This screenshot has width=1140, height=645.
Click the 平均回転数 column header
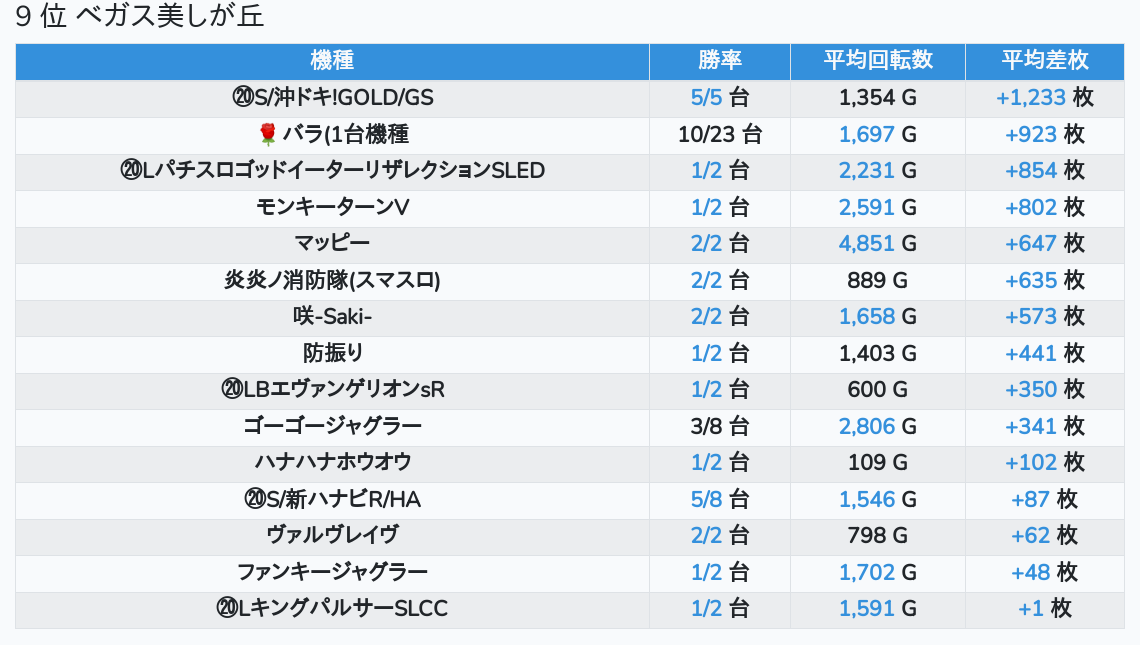(x=877, y=61)
